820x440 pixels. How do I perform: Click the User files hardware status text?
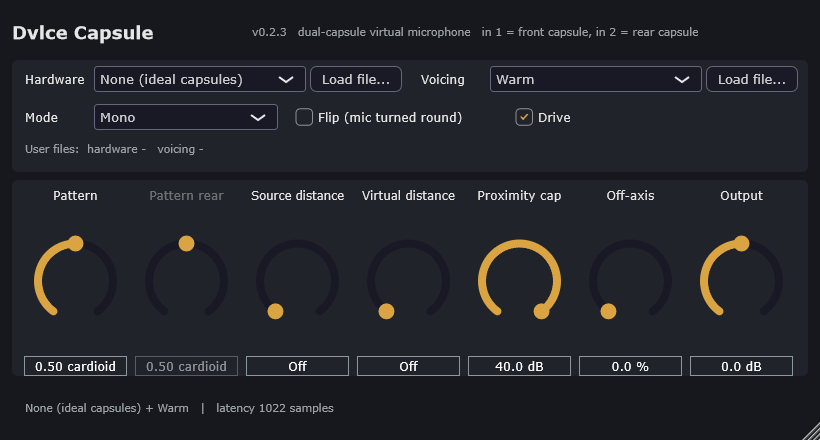116,149
